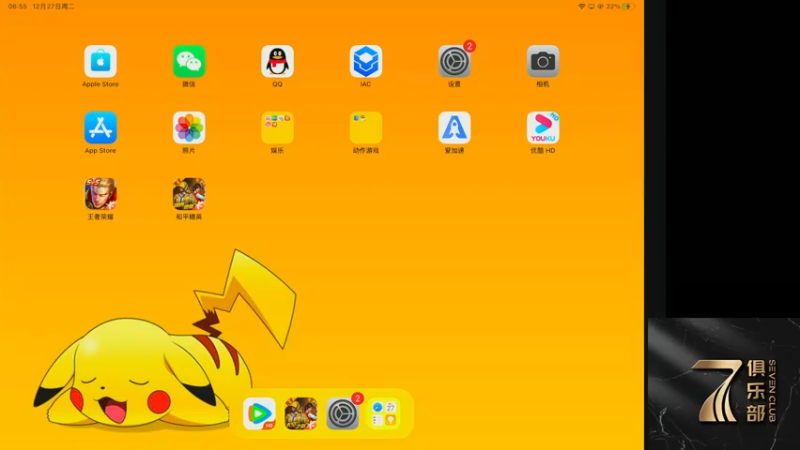Open the action games folder
Screen dimensions: 800x450
point(366,128)
